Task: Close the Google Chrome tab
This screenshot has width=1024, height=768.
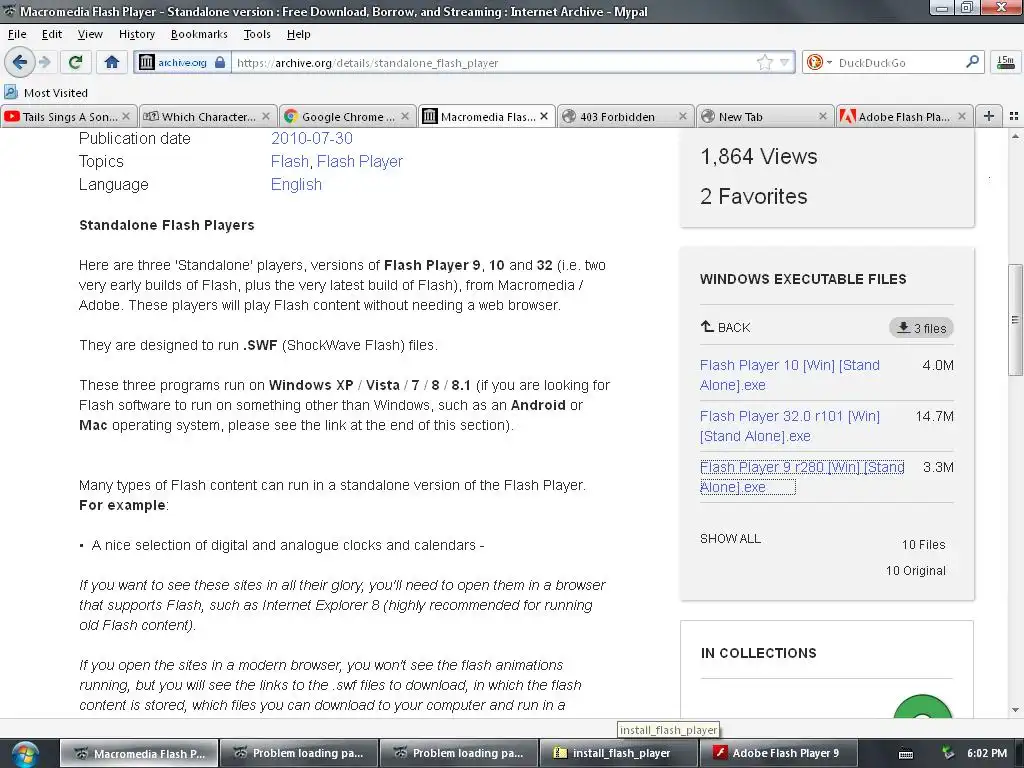Action: (405, 116)
